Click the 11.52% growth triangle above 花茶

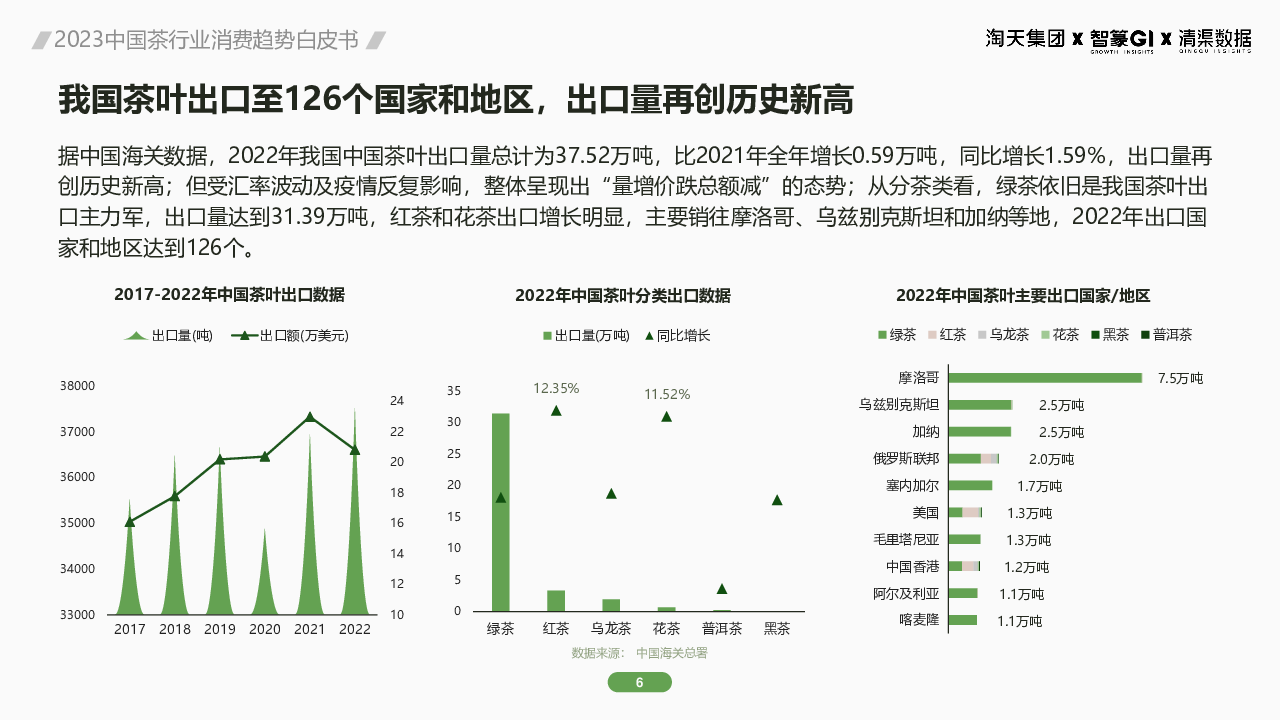pos(666,416)
